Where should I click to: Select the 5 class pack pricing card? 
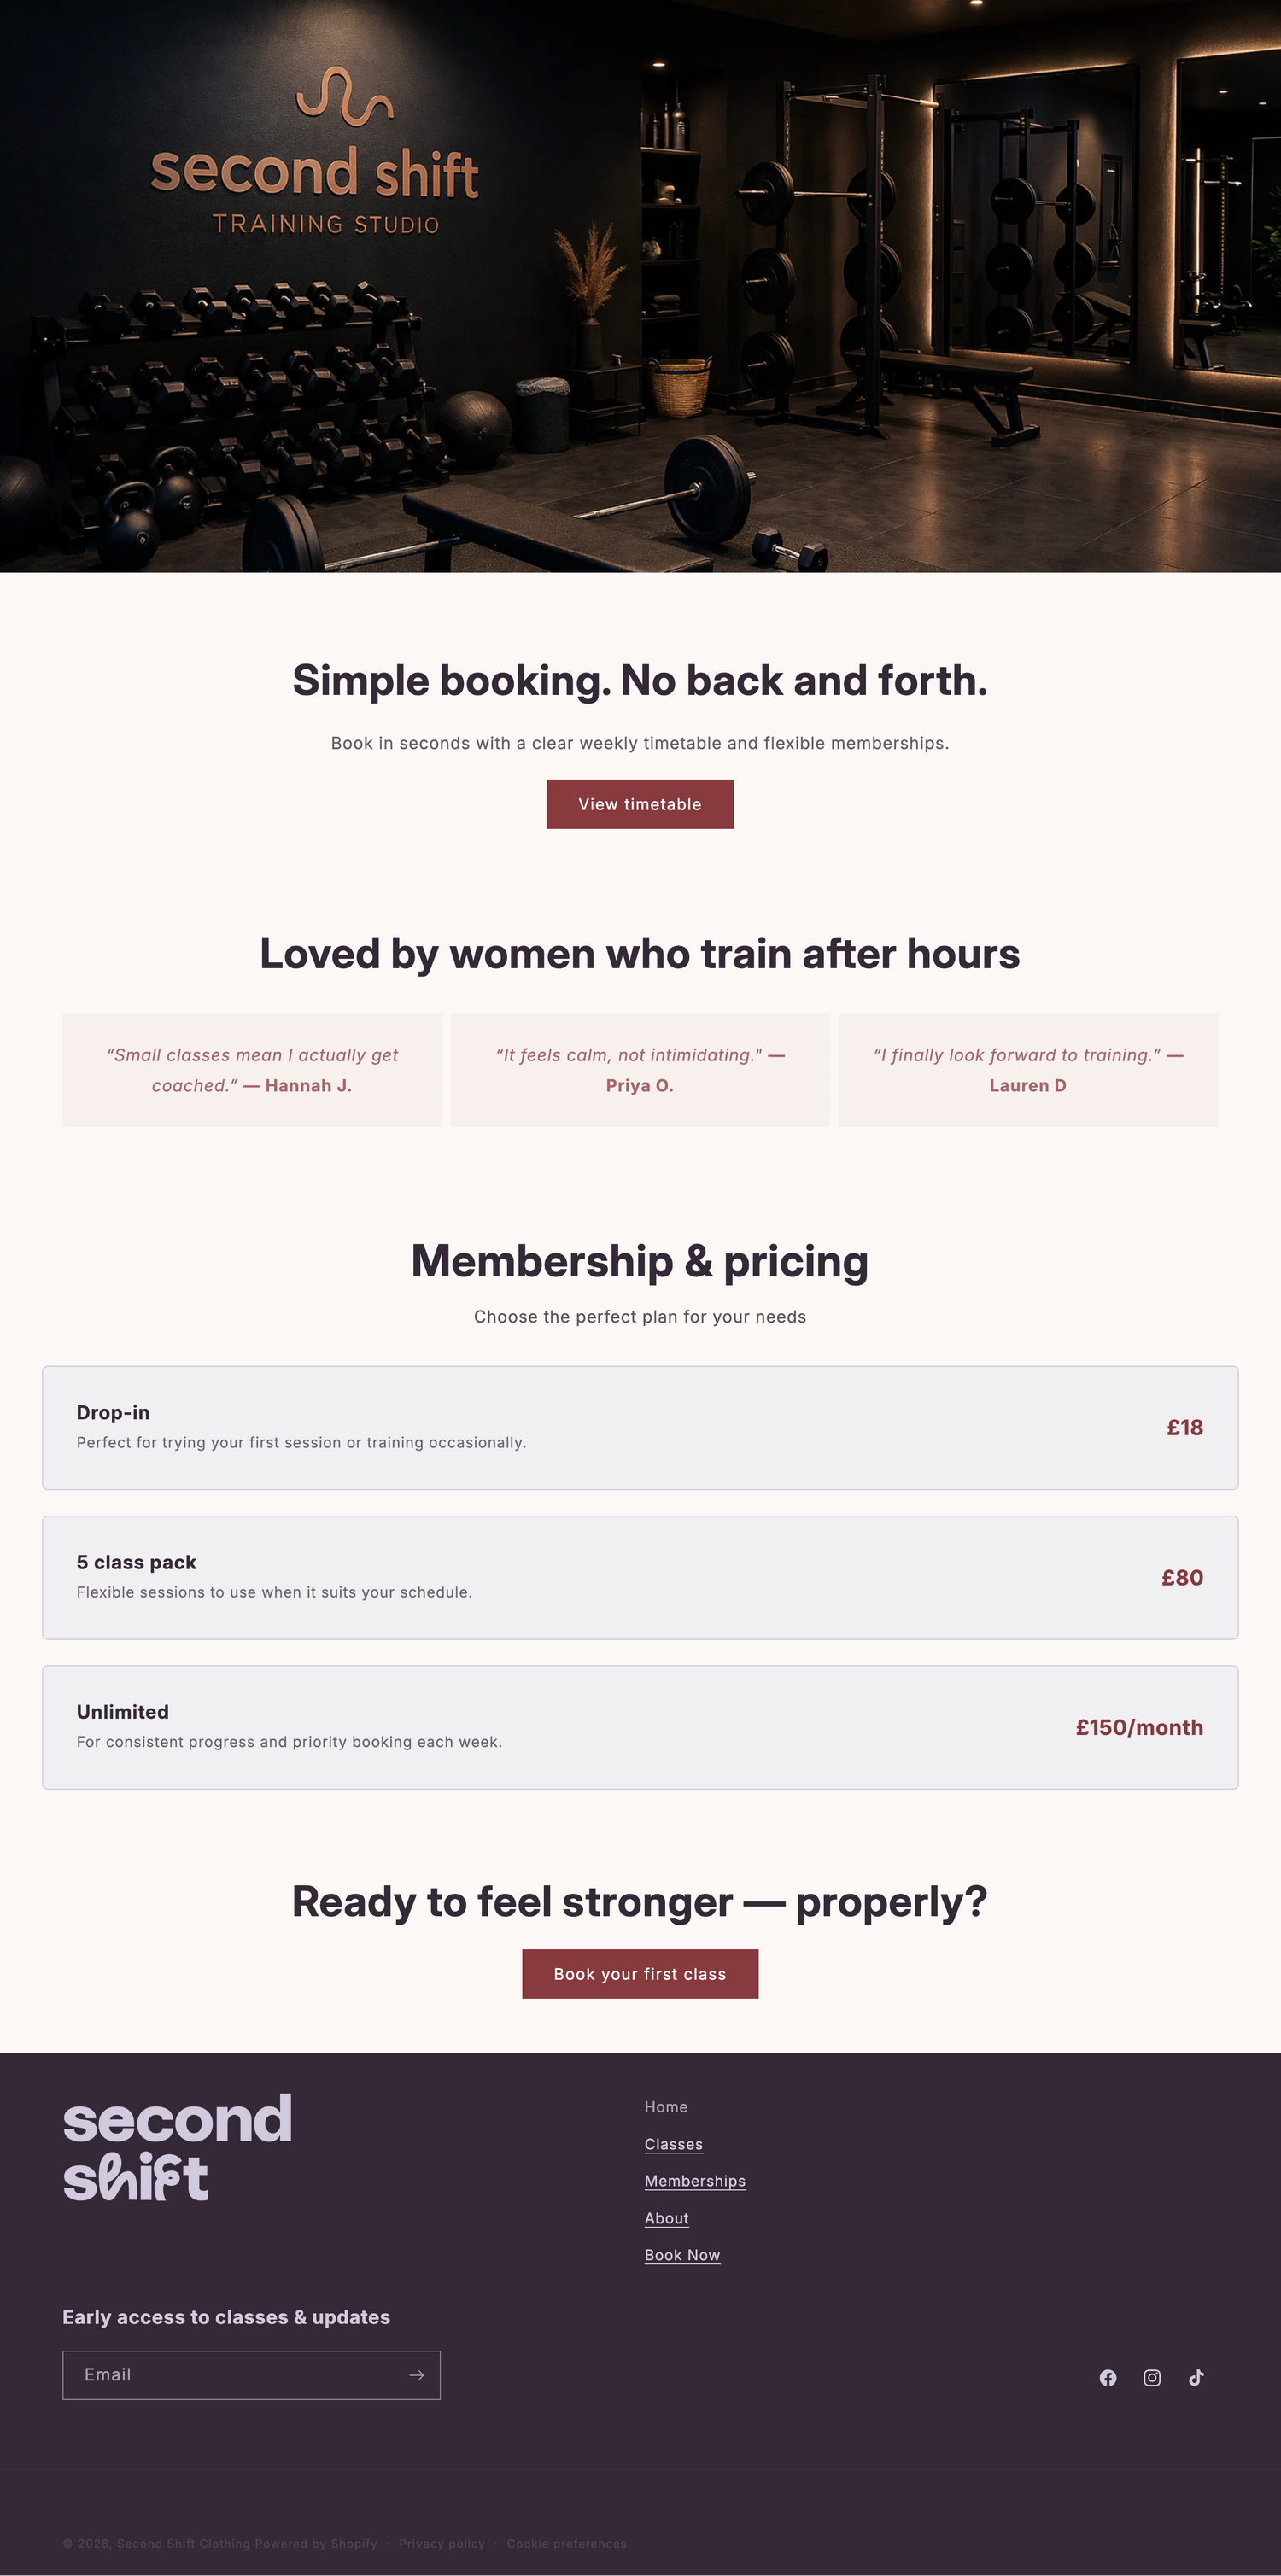click(x=640, y=1577)
